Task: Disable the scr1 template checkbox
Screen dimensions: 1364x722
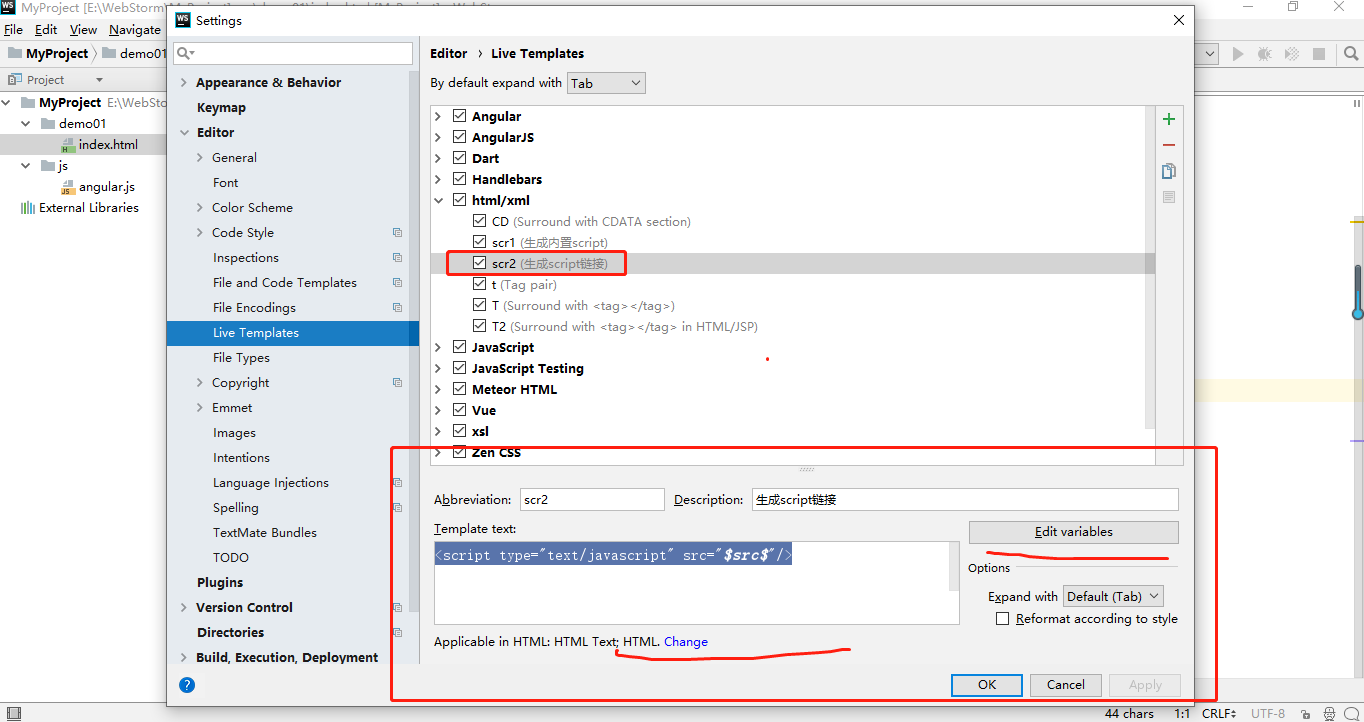Action: (x=480, y=243)
